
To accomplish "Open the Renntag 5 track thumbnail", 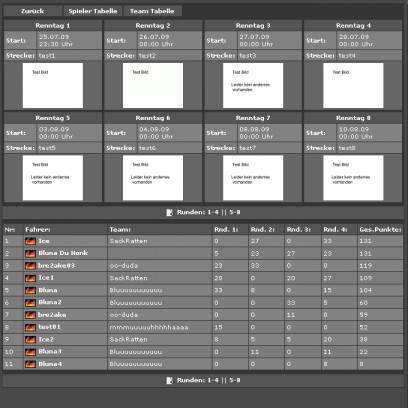I will pos(53,178).
